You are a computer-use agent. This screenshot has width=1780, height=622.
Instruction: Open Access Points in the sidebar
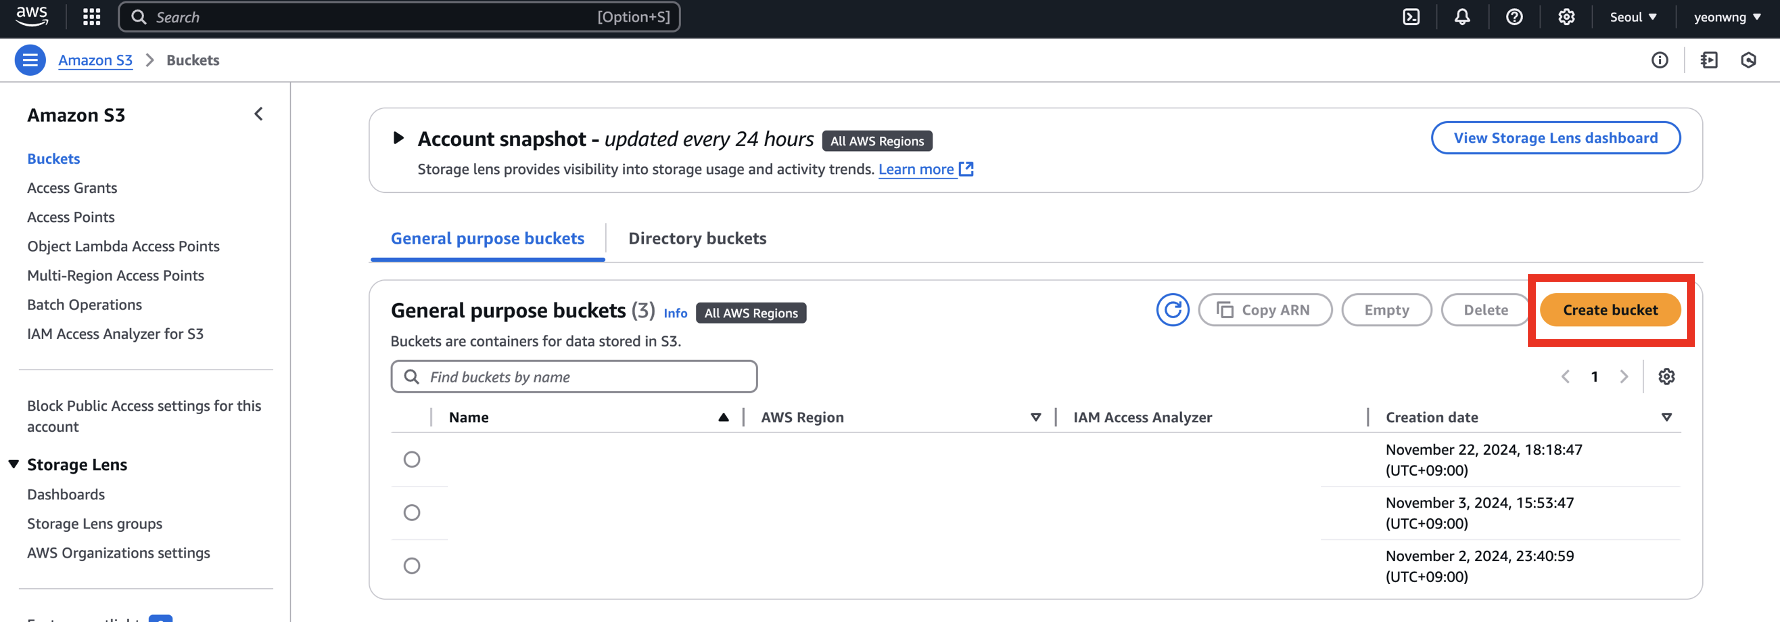pos(71,217)
